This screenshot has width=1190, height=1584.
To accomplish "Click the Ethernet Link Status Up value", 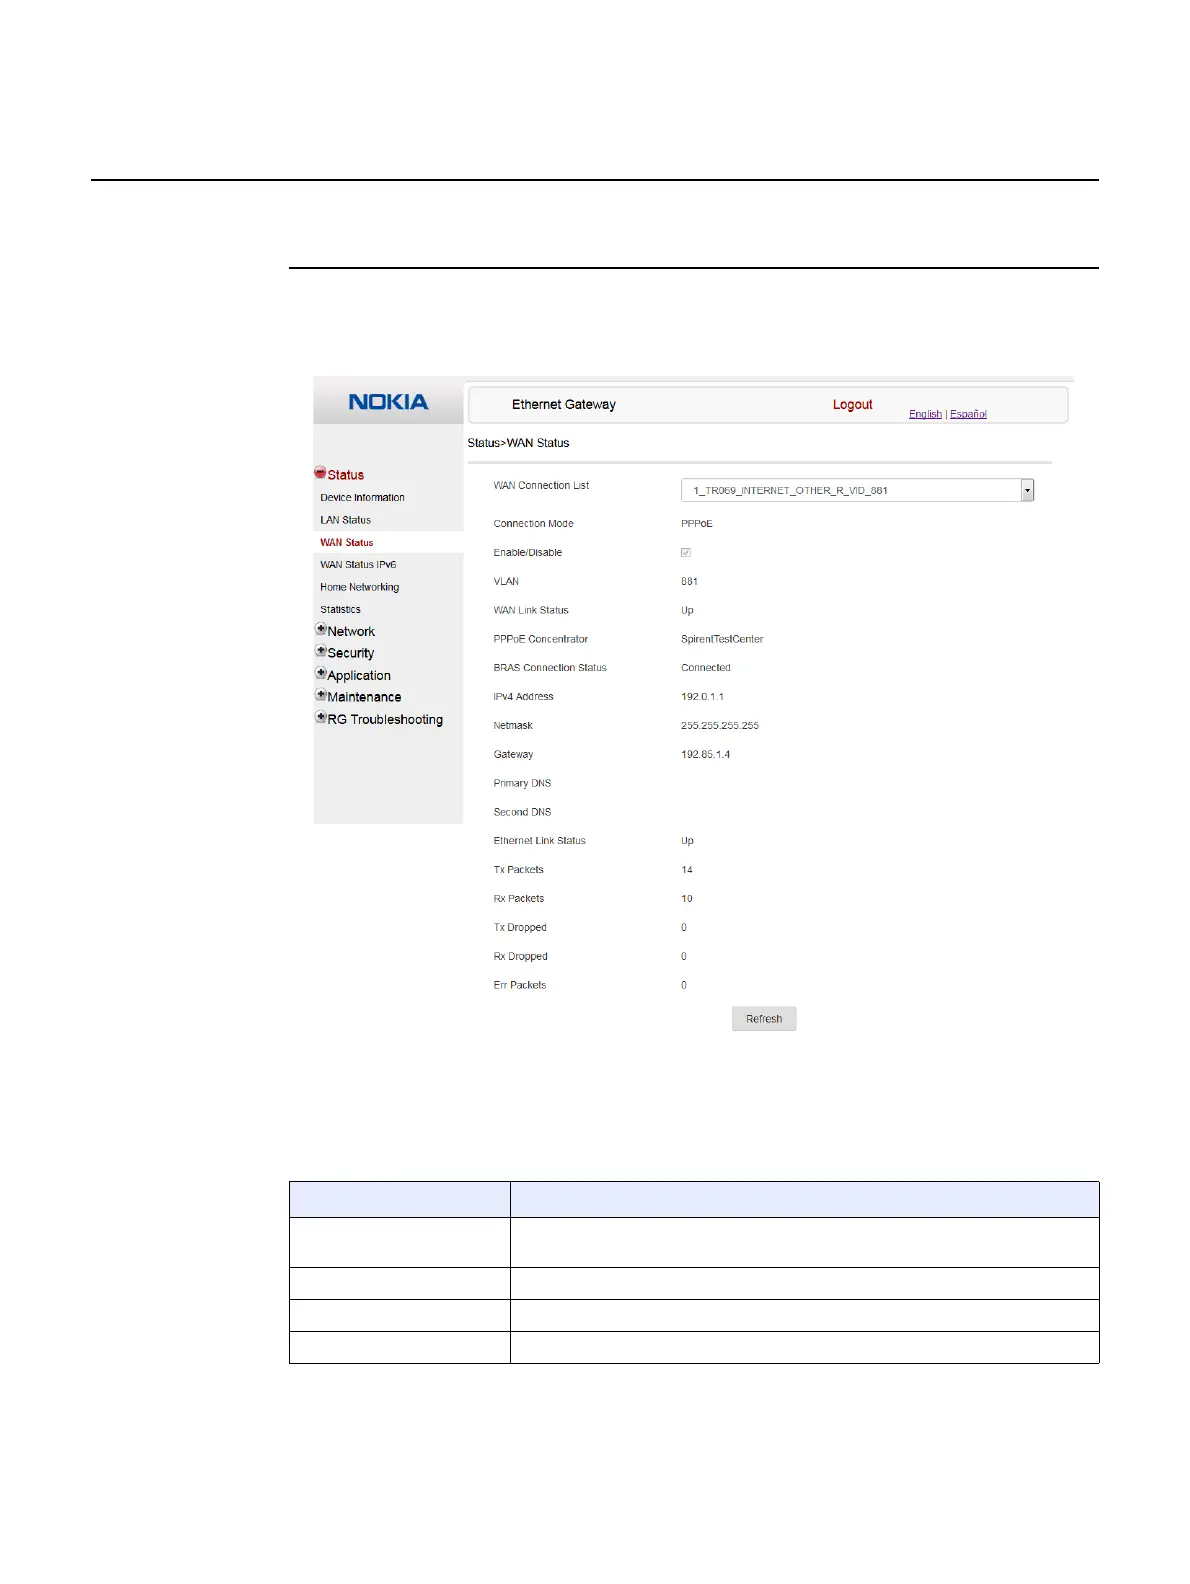I will coord(687,841).
